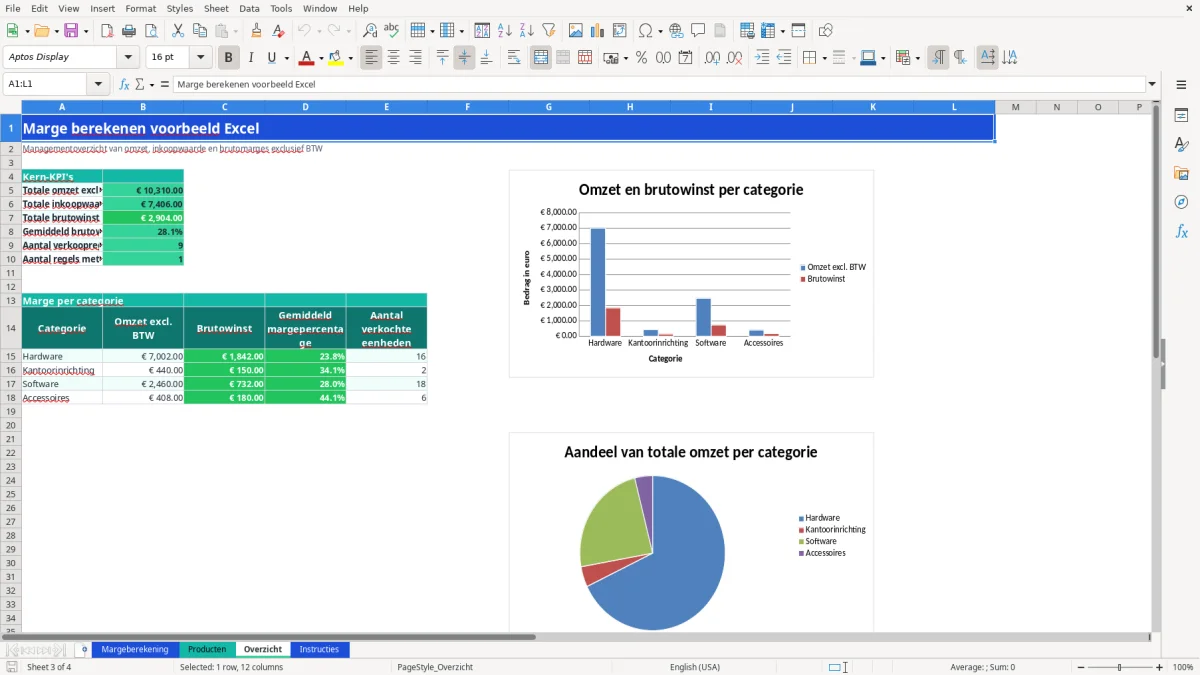Add decimal place icon

tap(713, 58)
